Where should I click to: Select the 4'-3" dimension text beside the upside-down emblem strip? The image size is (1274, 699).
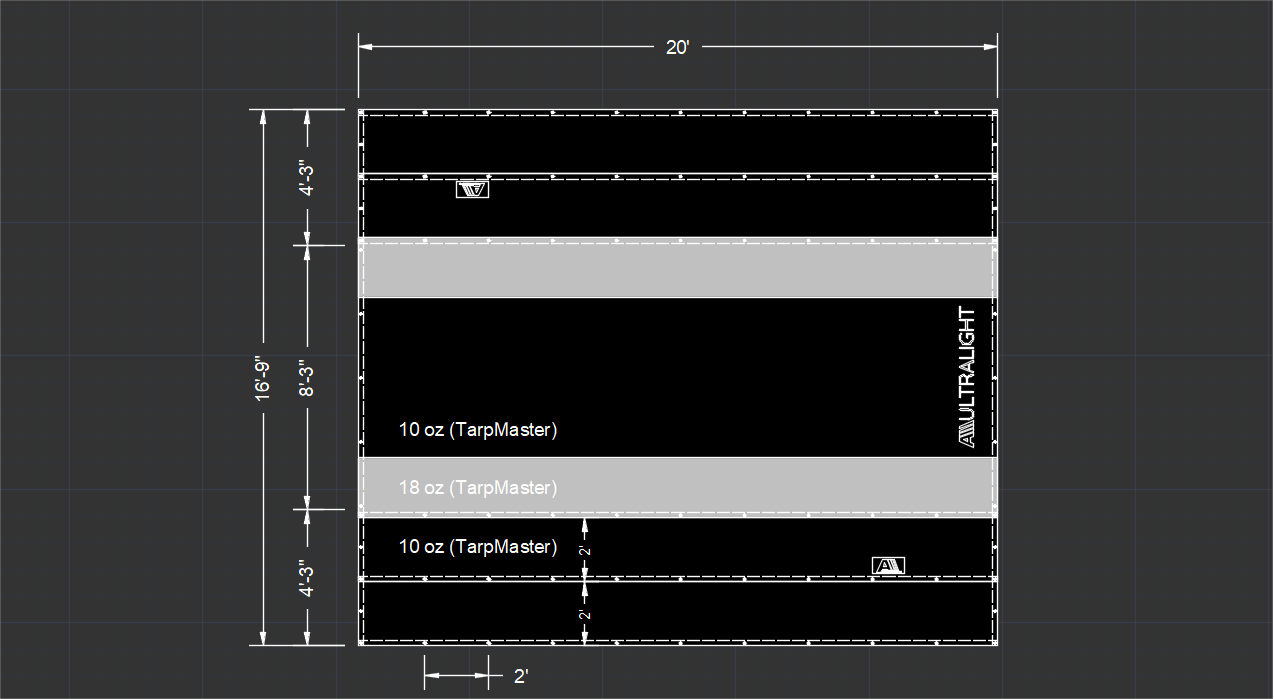pos(307,179)
